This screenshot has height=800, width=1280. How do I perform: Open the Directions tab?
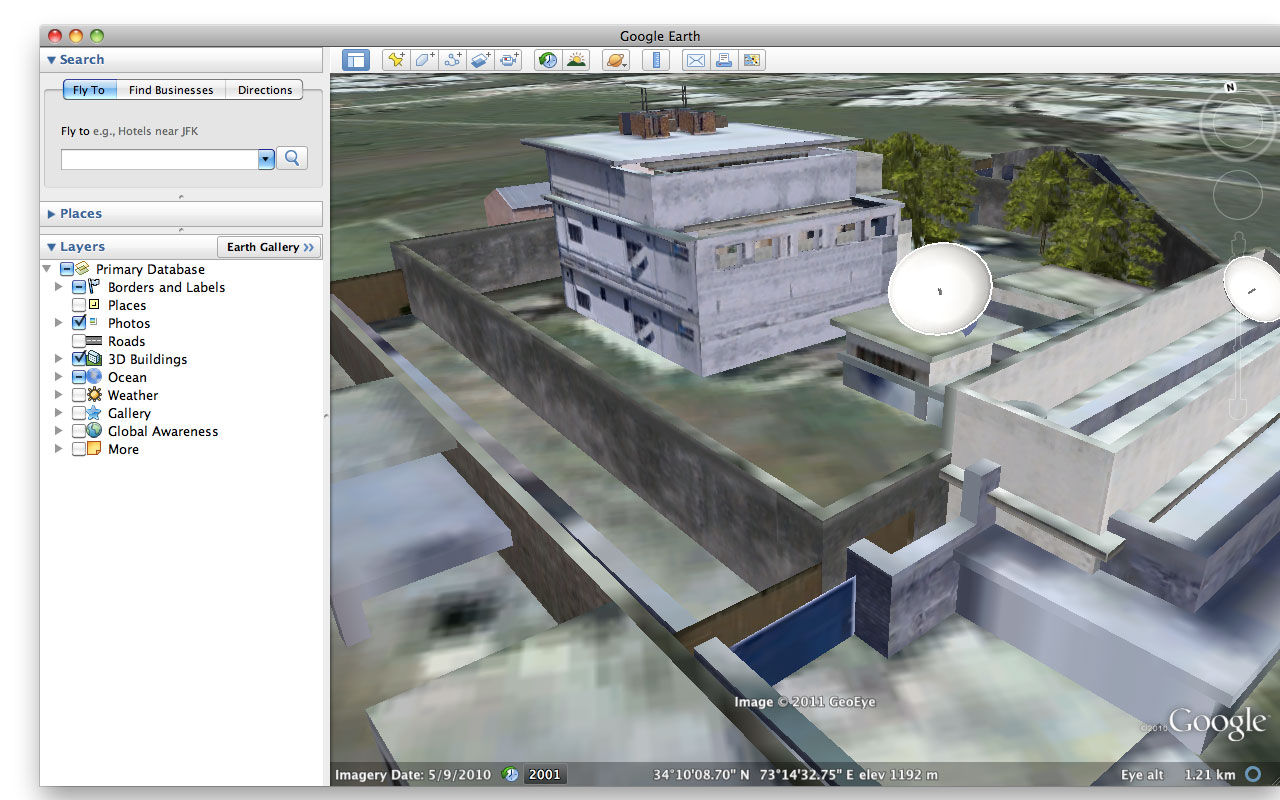coord(263,89)
